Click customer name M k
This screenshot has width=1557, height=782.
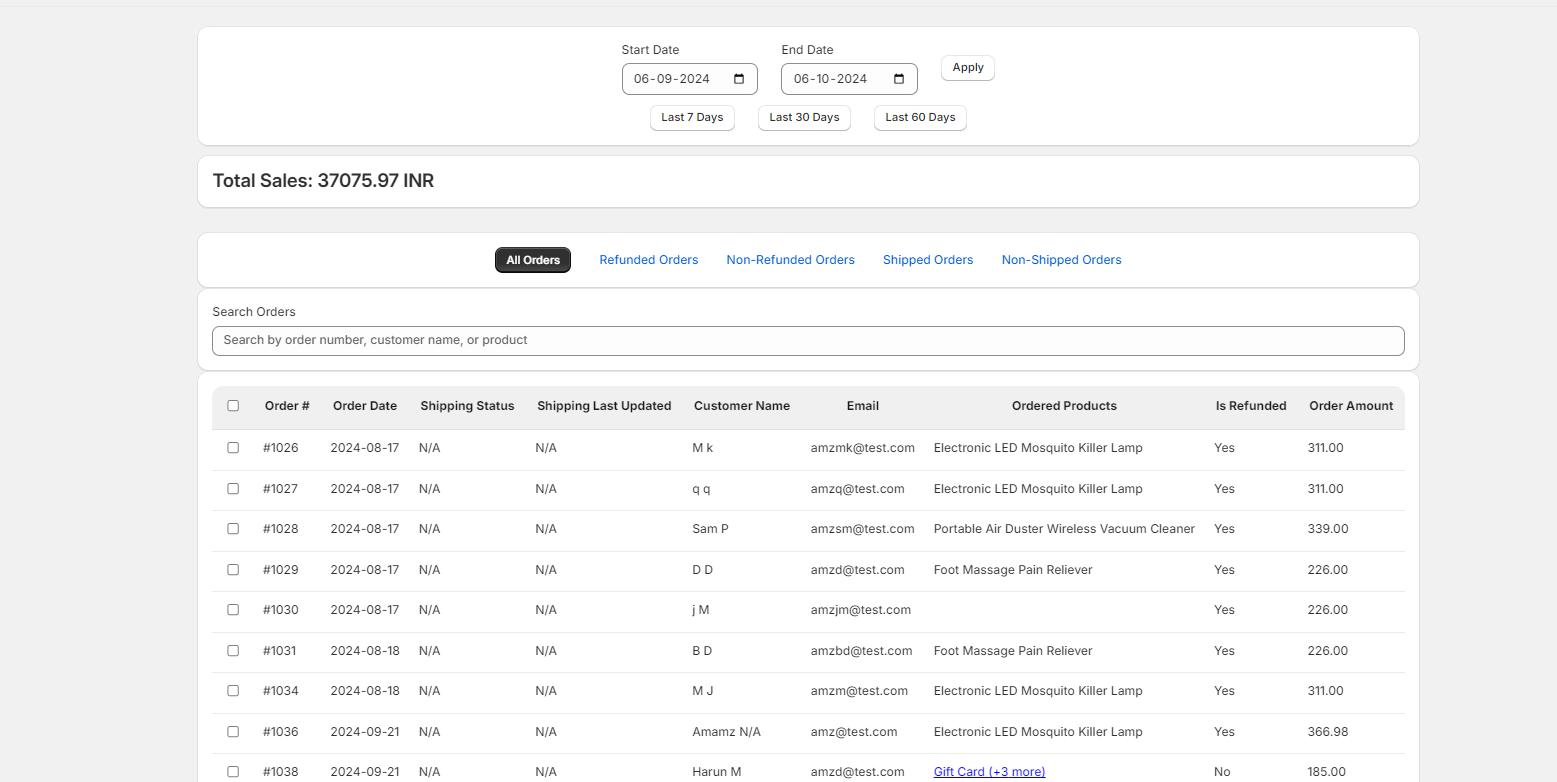[x=702, y=448]
